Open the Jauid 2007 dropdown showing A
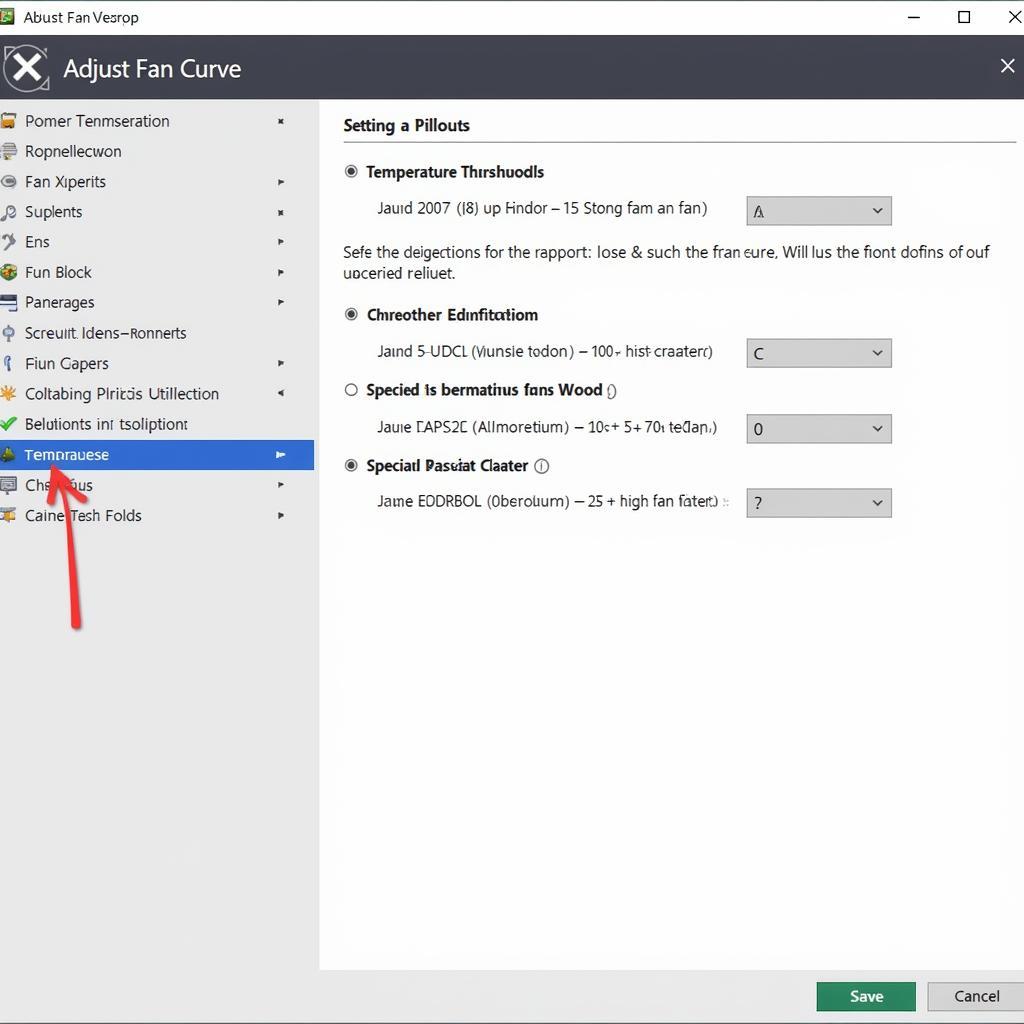 click(819, 211)
